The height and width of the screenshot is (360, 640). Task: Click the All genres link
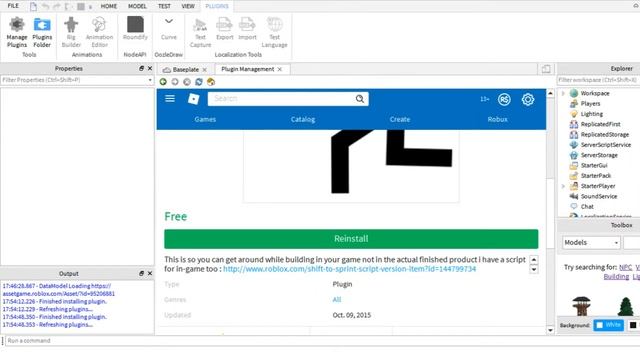click(x=336, y=300)
